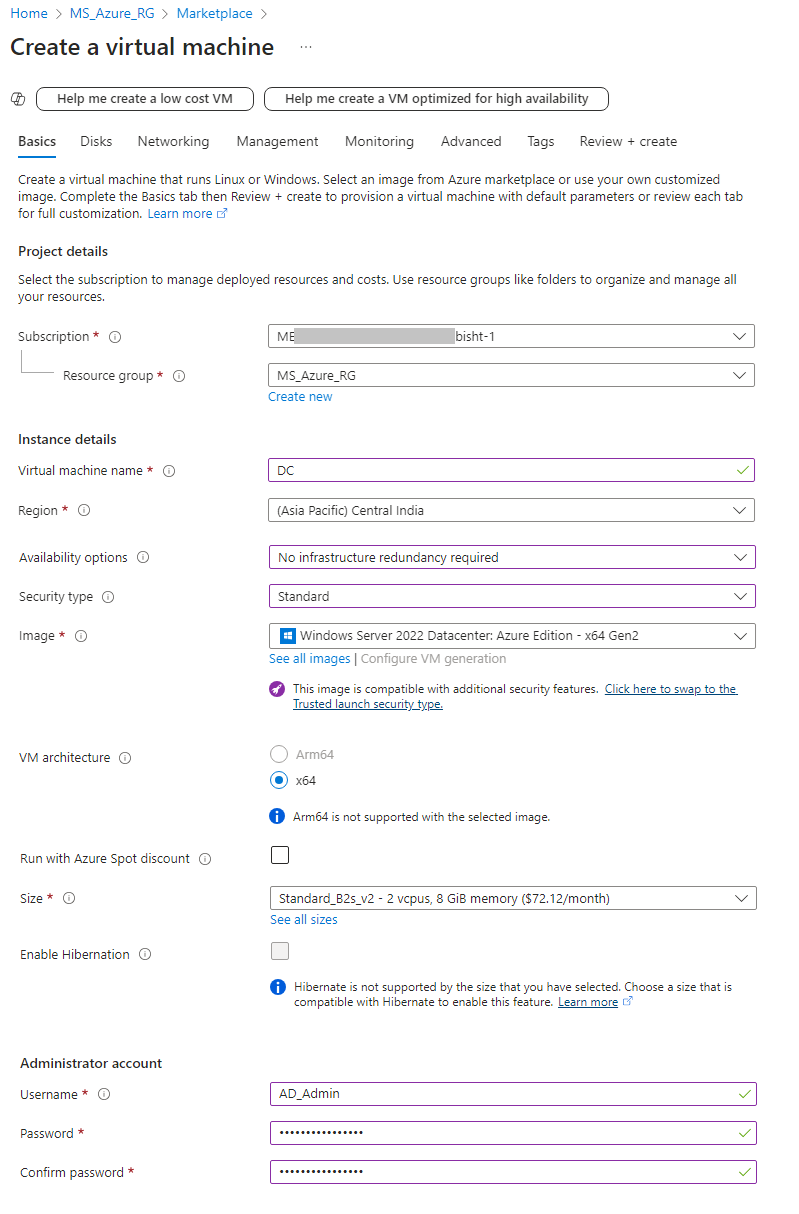Click blue info icon for Hibernate notice
799x1214 pixels.
click(279, 987)
